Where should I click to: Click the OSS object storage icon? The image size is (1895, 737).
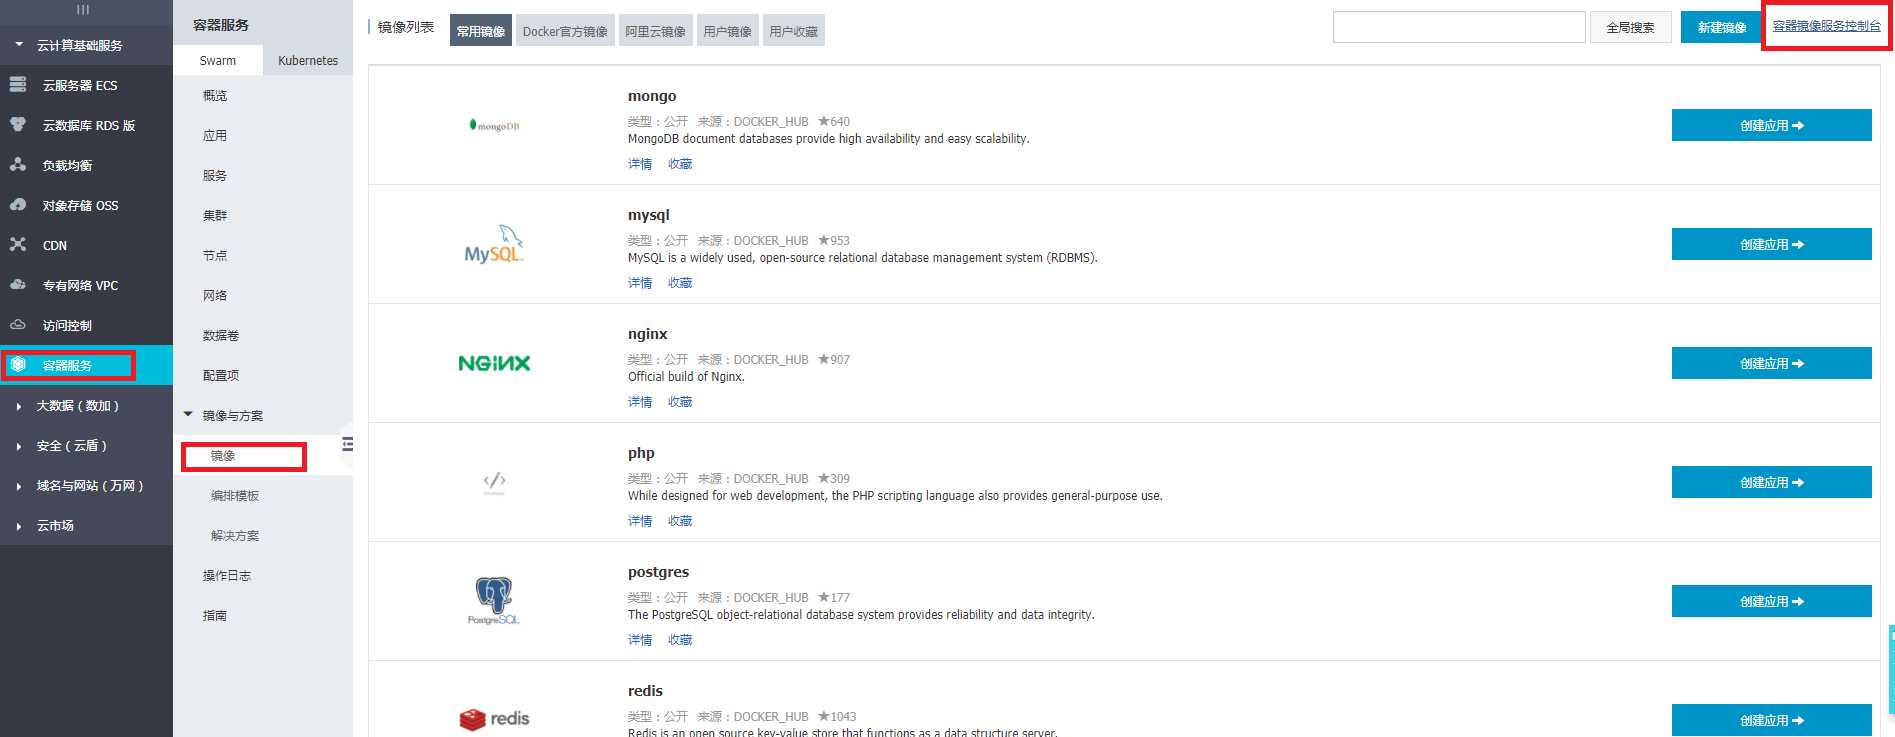pos(18,205)
